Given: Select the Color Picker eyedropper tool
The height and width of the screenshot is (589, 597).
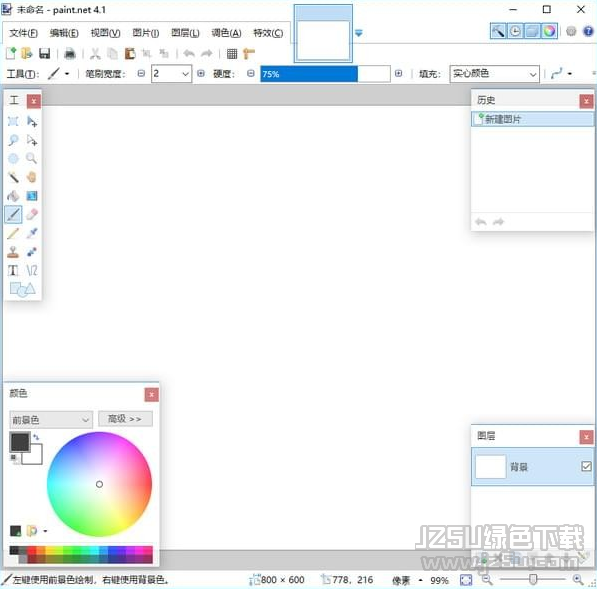Looking at the screenshot, I should (x=32, y=233).
